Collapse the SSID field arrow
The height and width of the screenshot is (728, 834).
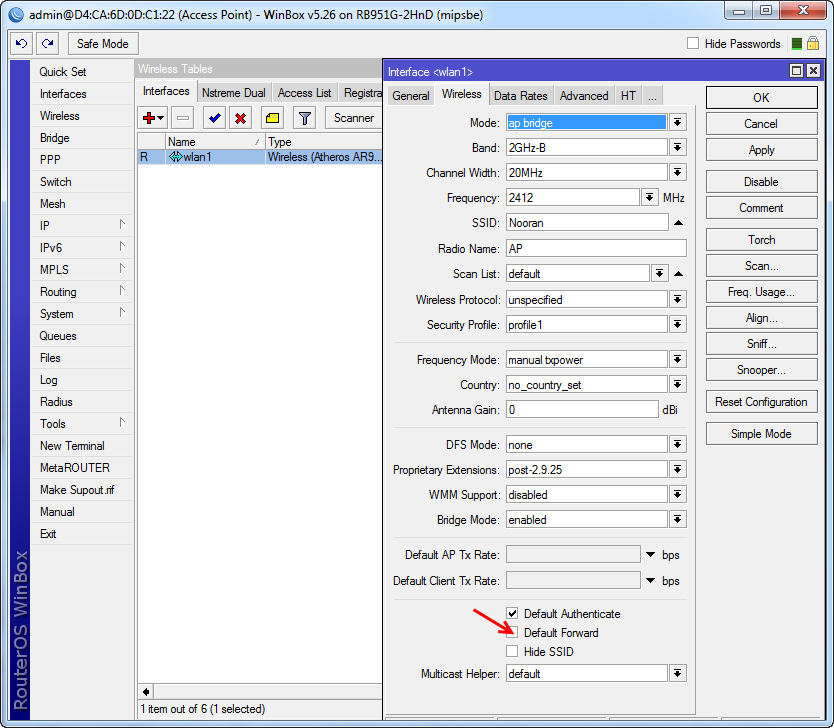click(678, 223)
